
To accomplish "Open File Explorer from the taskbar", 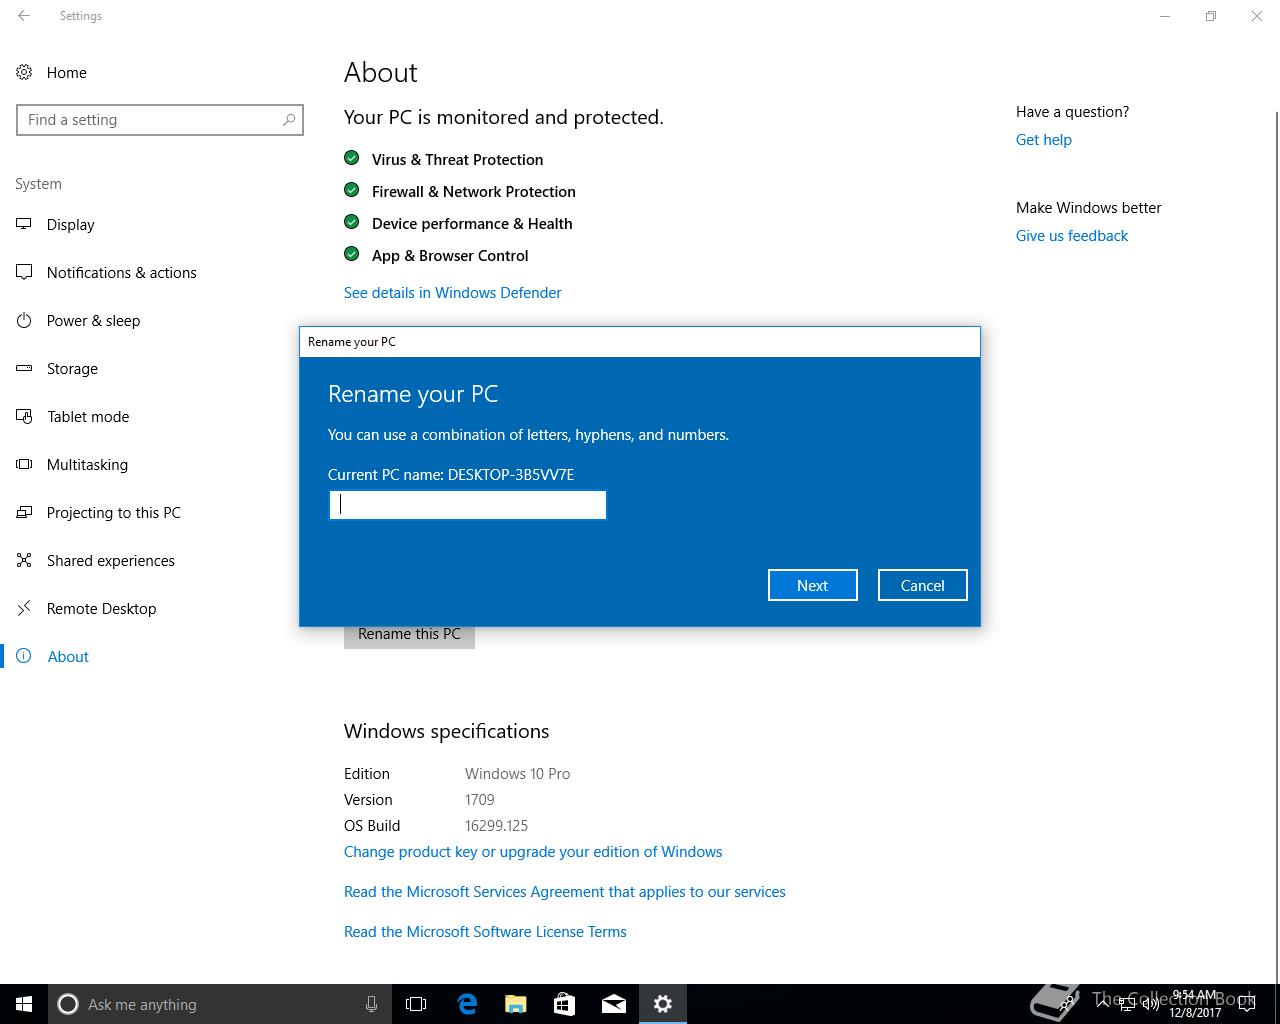I will pyautogui.click(x=515, y=1004).
